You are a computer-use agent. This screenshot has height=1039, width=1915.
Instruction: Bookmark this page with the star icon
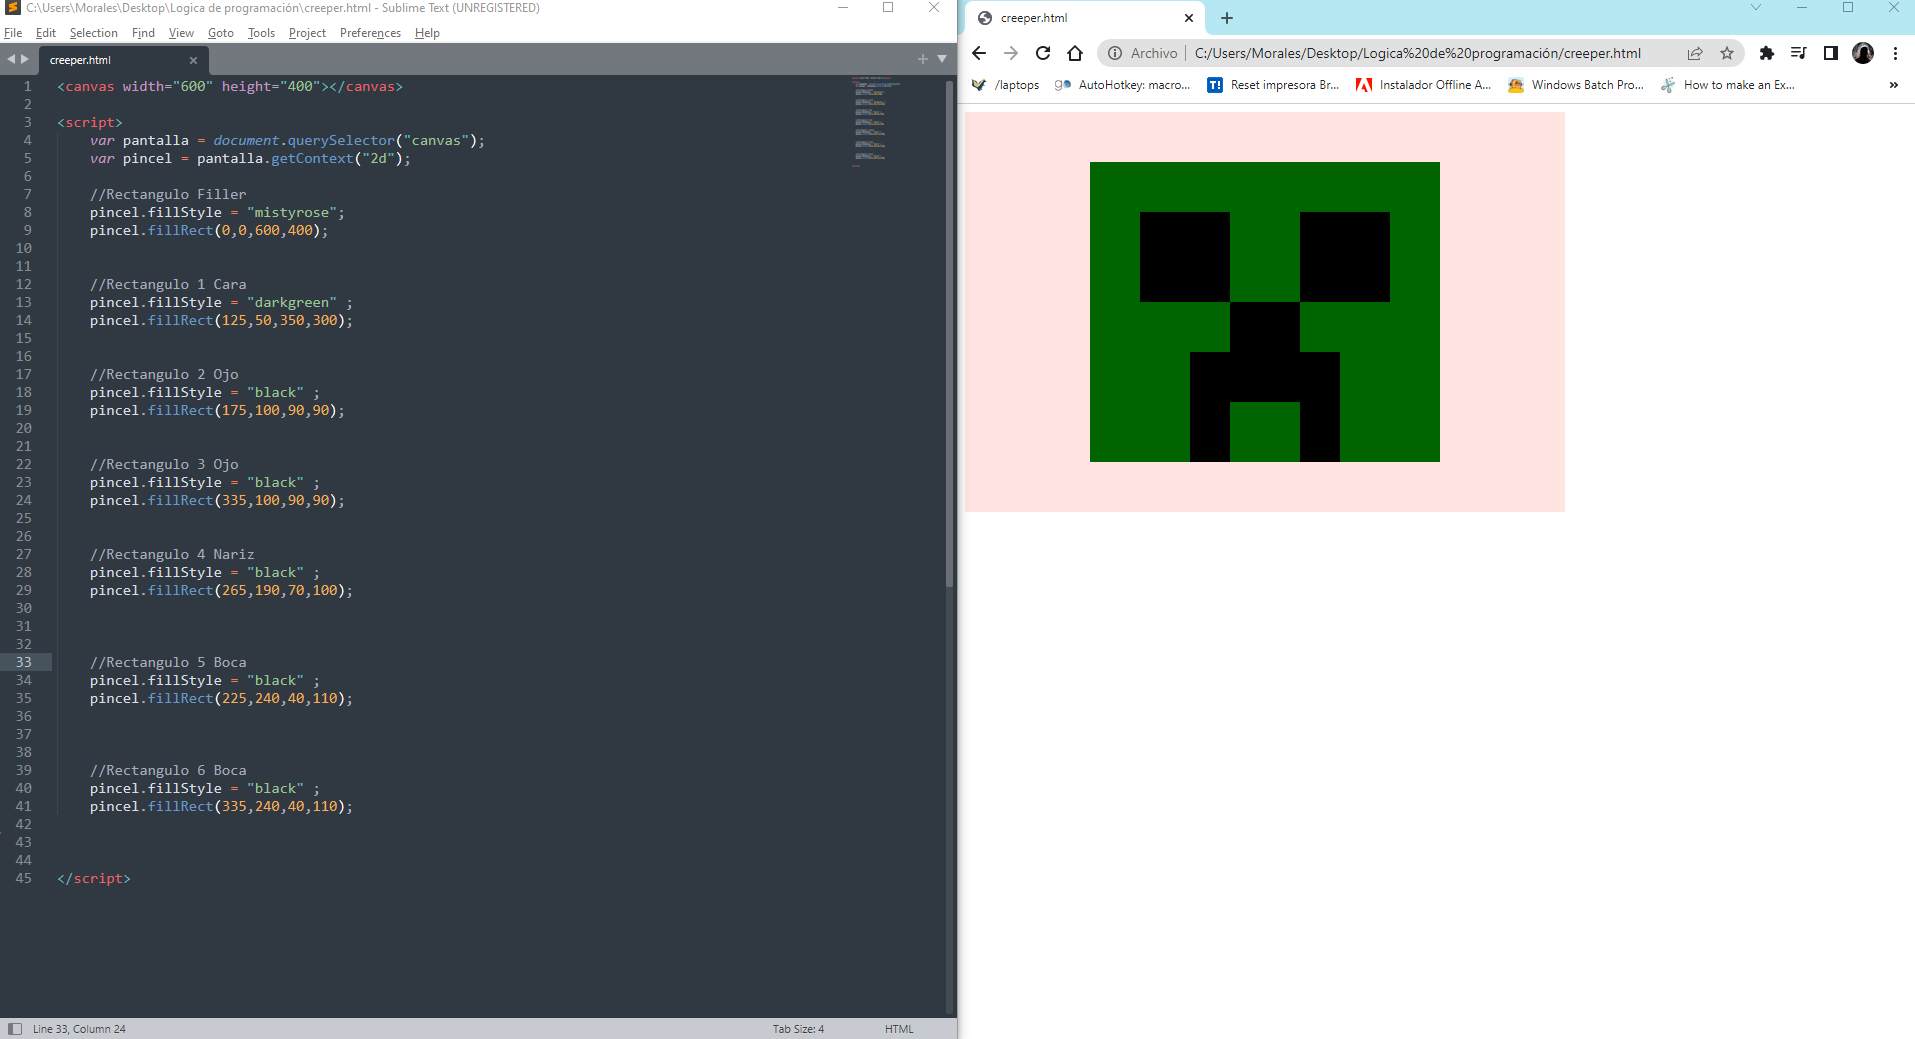pos(1727,53)
